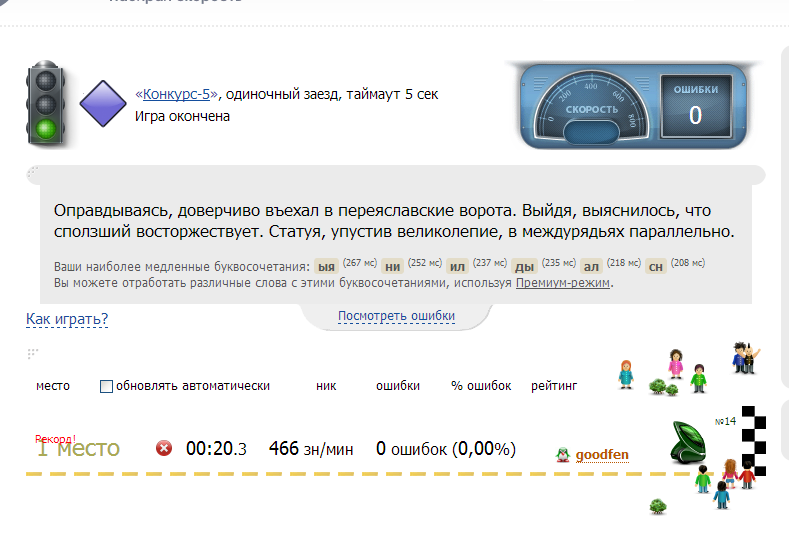789x534 pixels.
Task: Click the '00:20.3' time value
Action: tap(216, 448)
